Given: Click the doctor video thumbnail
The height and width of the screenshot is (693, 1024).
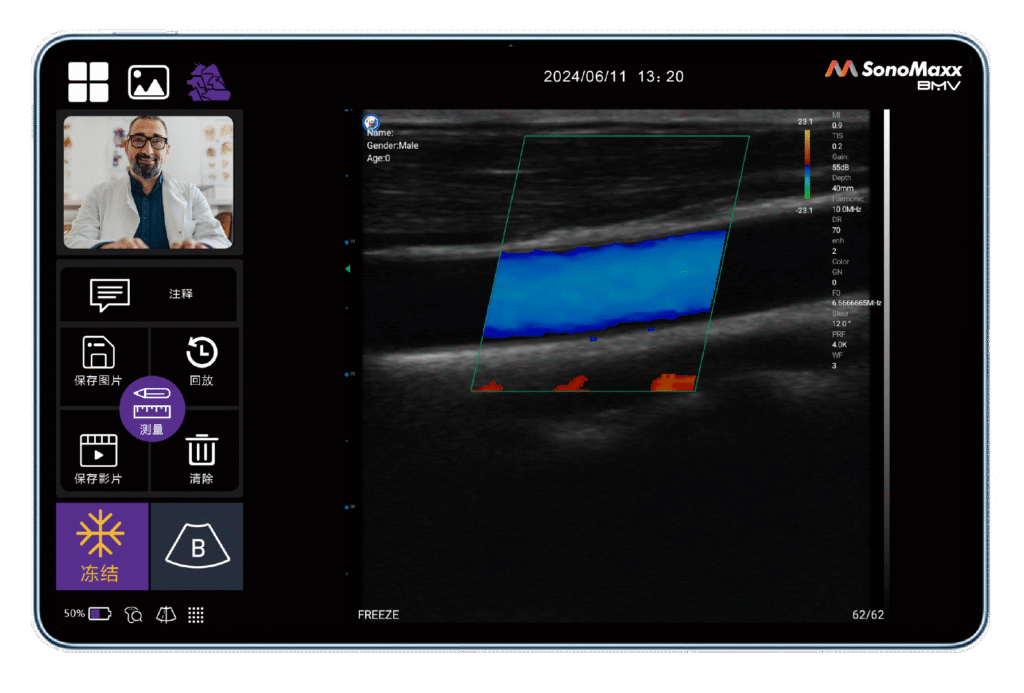Looking at the screenshot, I should point(148,182).
